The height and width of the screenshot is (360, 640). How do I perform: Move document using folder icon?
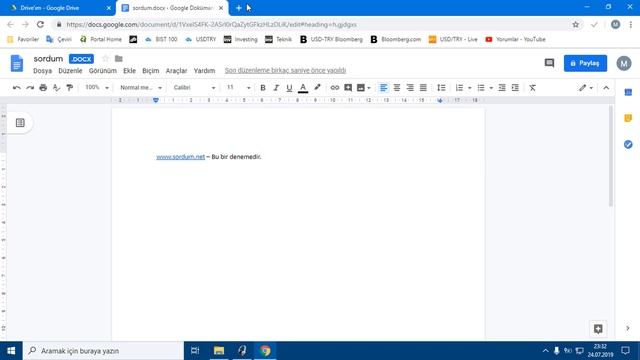(119, 59)
